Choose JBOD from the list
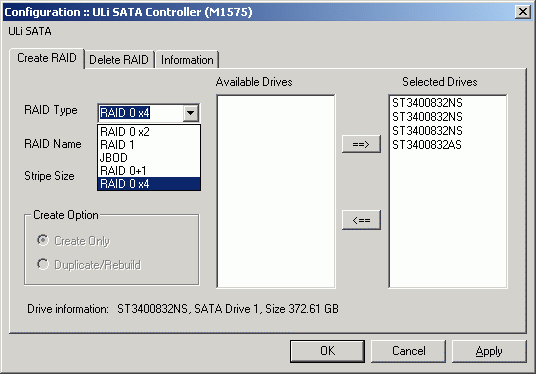This screenshot has width=536, height=374. 149,158
